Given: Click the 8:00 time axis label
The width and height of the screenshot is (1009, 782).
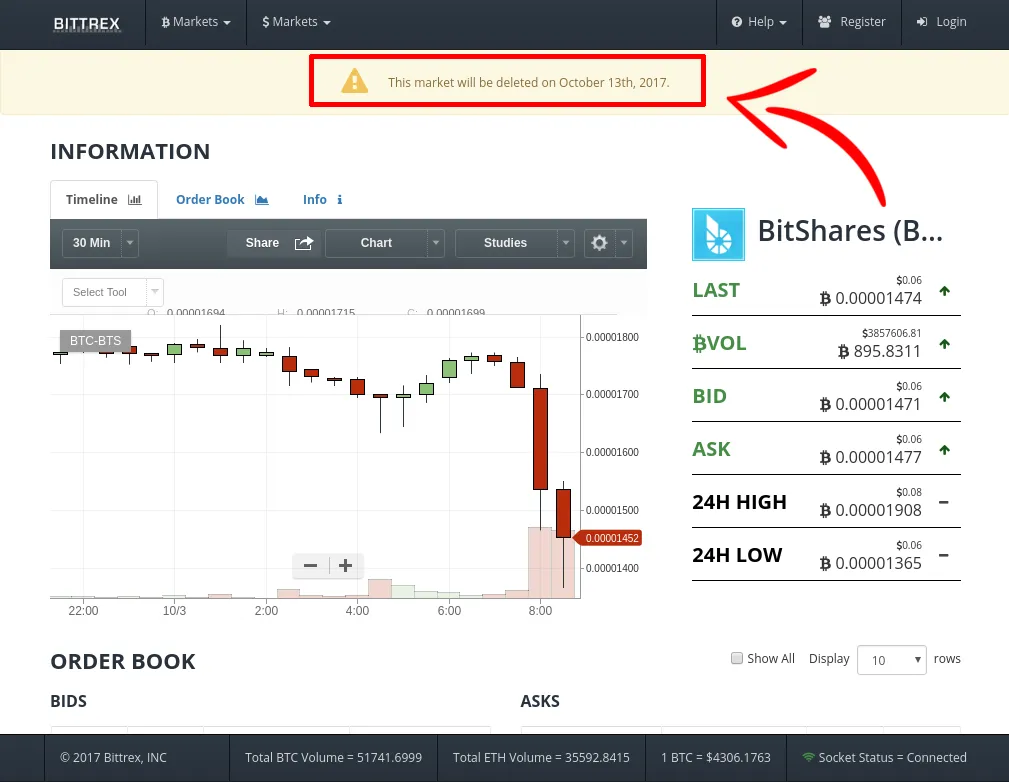Looking at the screenshot, I should 541,611.
